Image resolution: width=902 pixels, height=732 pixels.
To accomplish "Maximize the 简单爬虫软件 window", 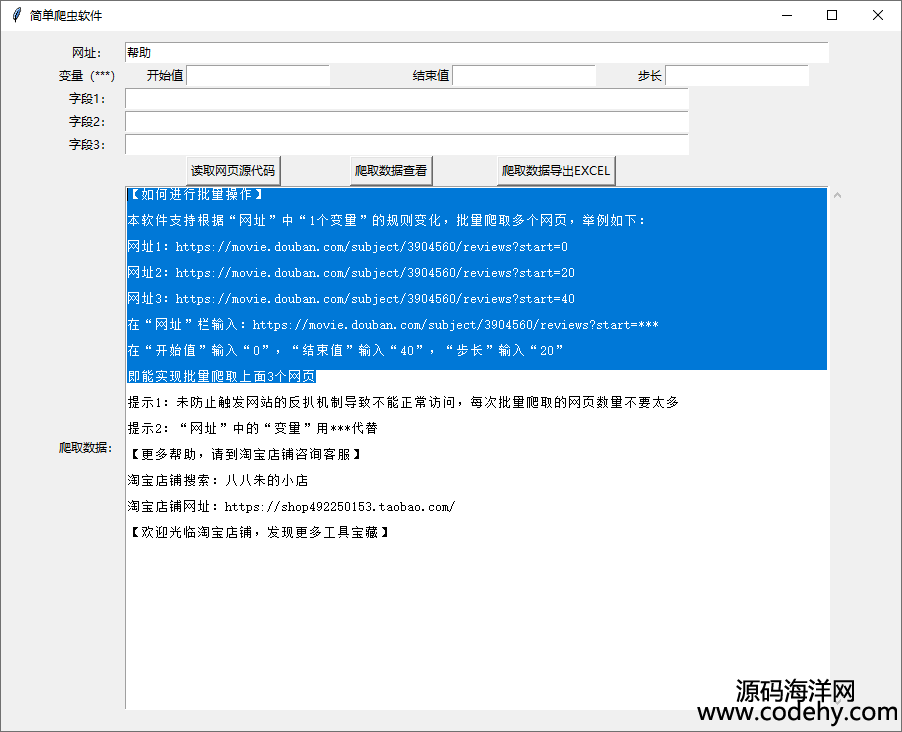I will point(832,16).
